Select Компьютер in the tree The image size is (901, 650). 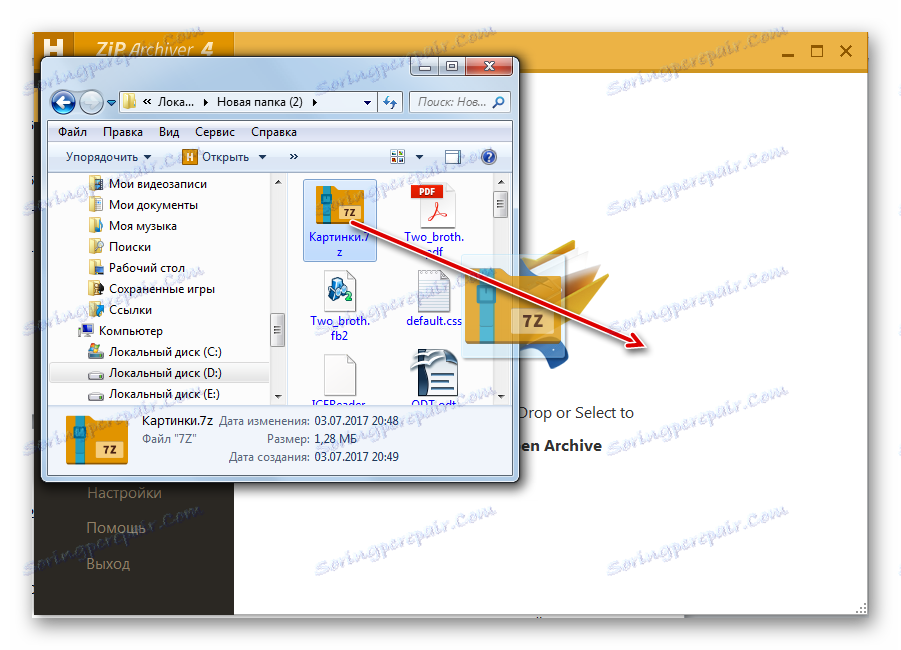point(130,330)
